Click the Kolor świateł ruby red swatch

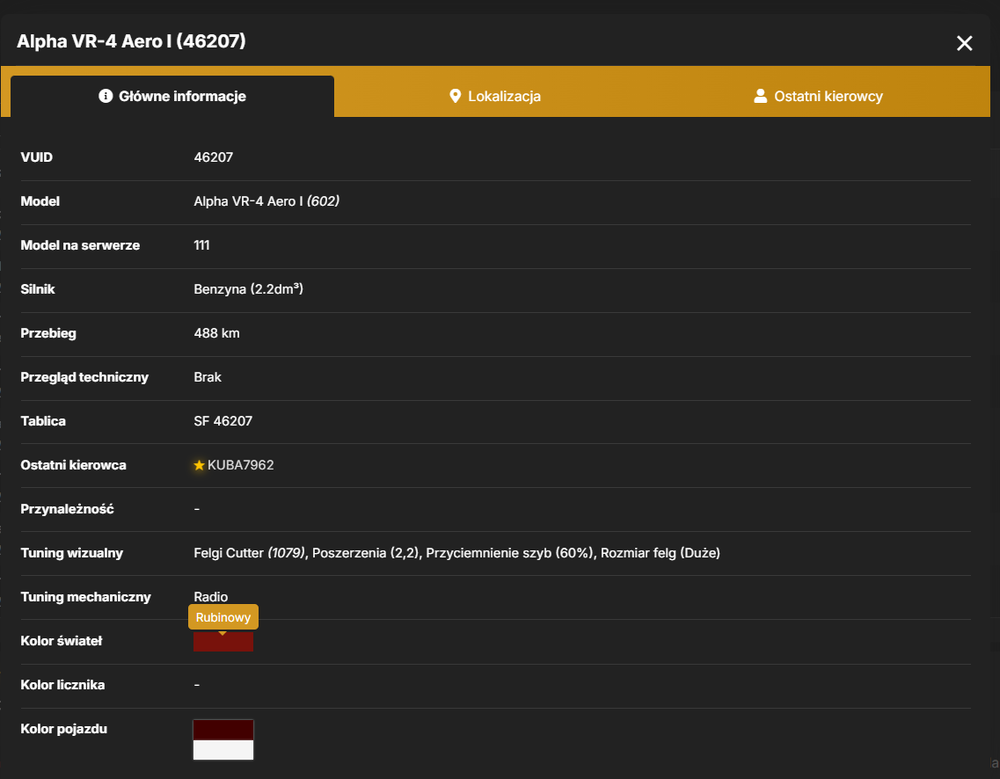tap(223, 642)
